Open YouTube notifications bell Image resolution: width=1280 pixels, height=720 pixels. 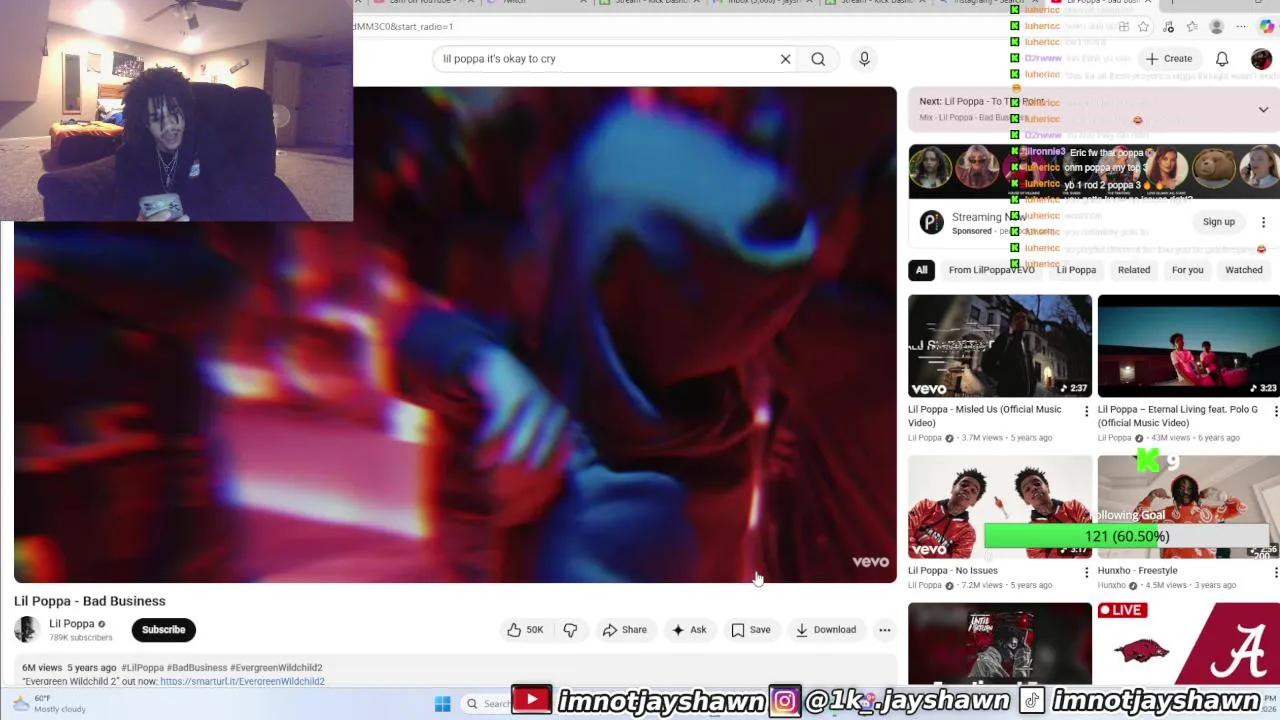coord(1221,59)
